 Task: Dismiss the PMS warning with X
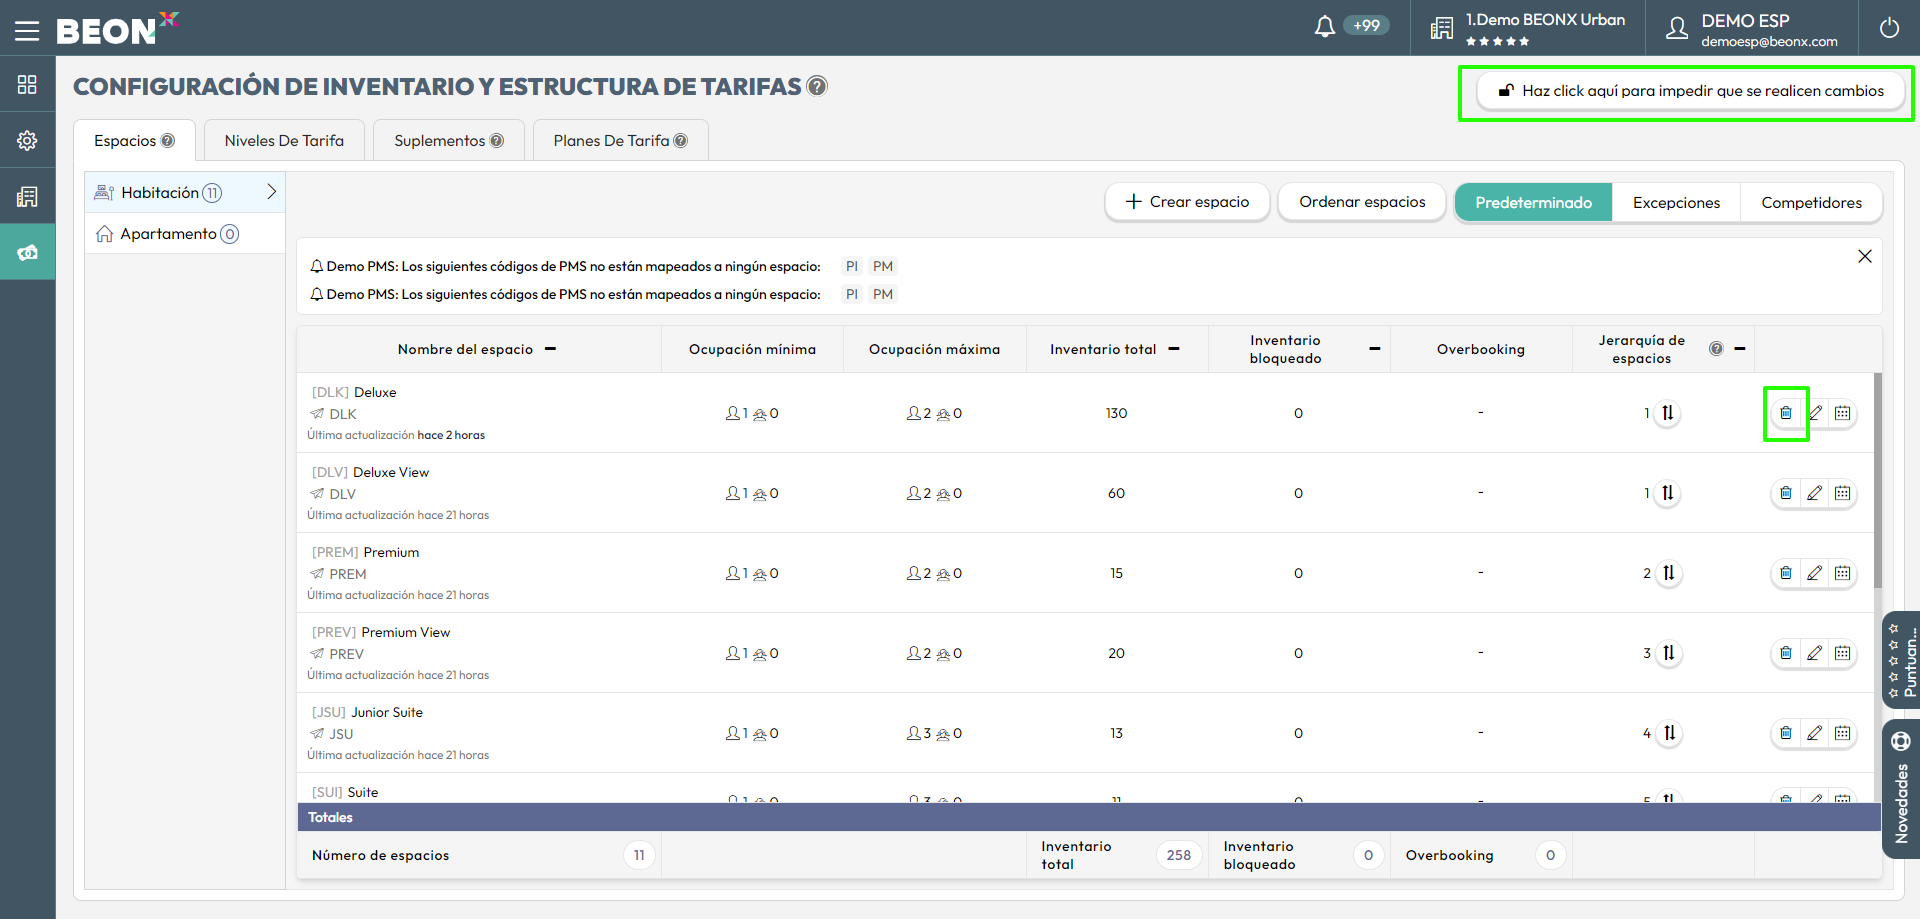coord(1865,256)
